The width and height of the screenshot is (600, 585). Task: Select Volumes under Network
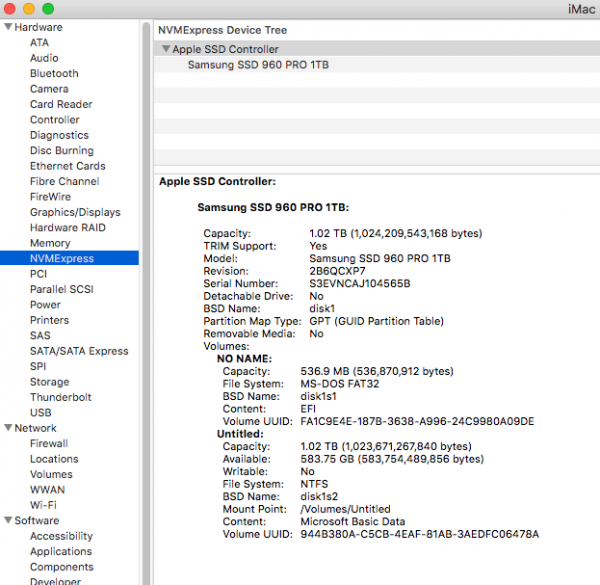(51, 474)
